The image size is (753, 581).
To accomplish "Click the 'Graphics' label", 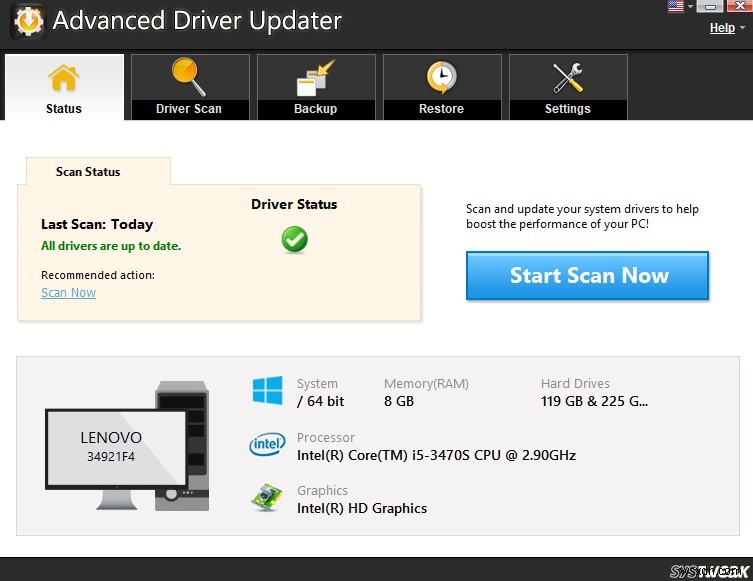I will coord(322,490).
